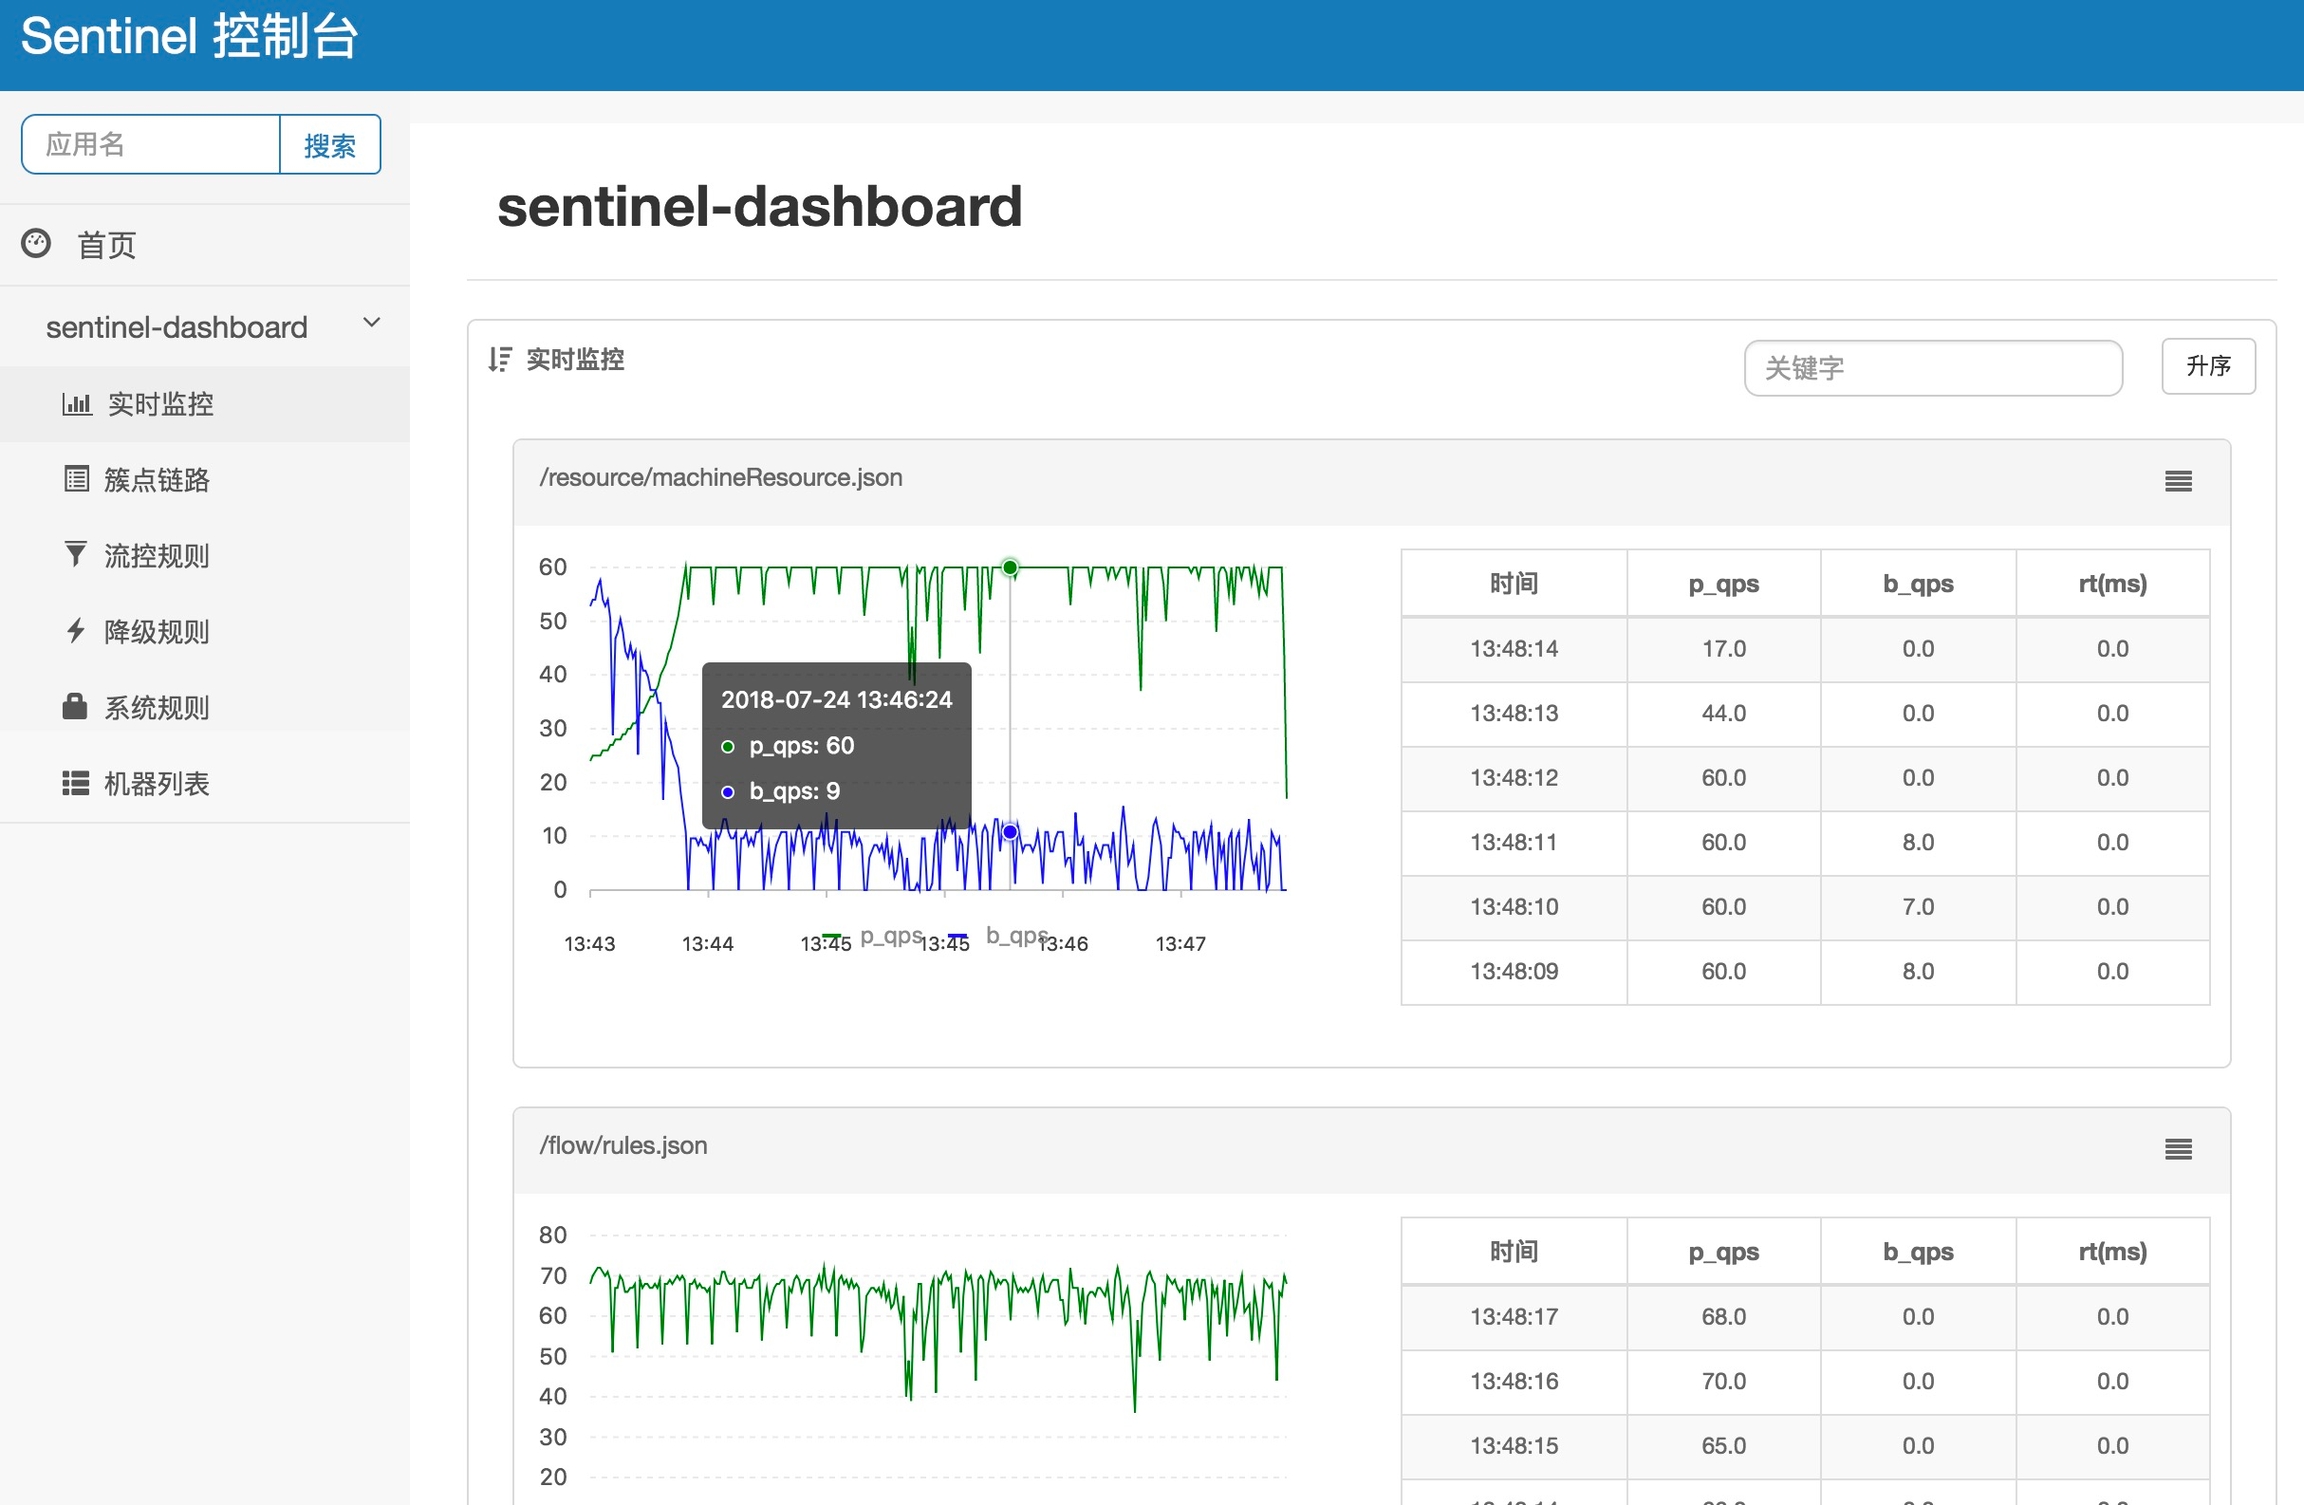Click the lock icon for 系统规则
This screenshot has width=2304, height=1505.
click(x=75, y=707)
